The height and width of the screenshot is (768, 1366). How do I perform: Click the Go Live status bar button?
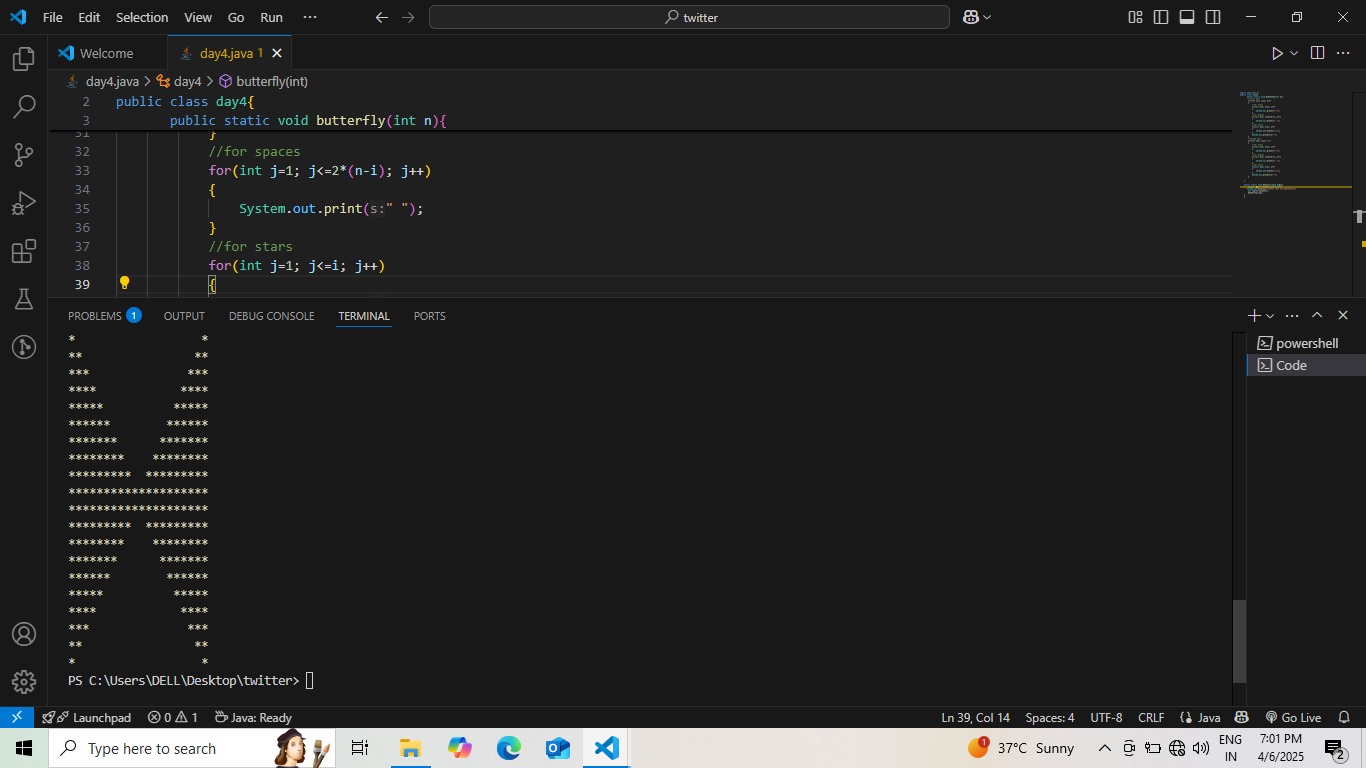[x=1293, y=717]
